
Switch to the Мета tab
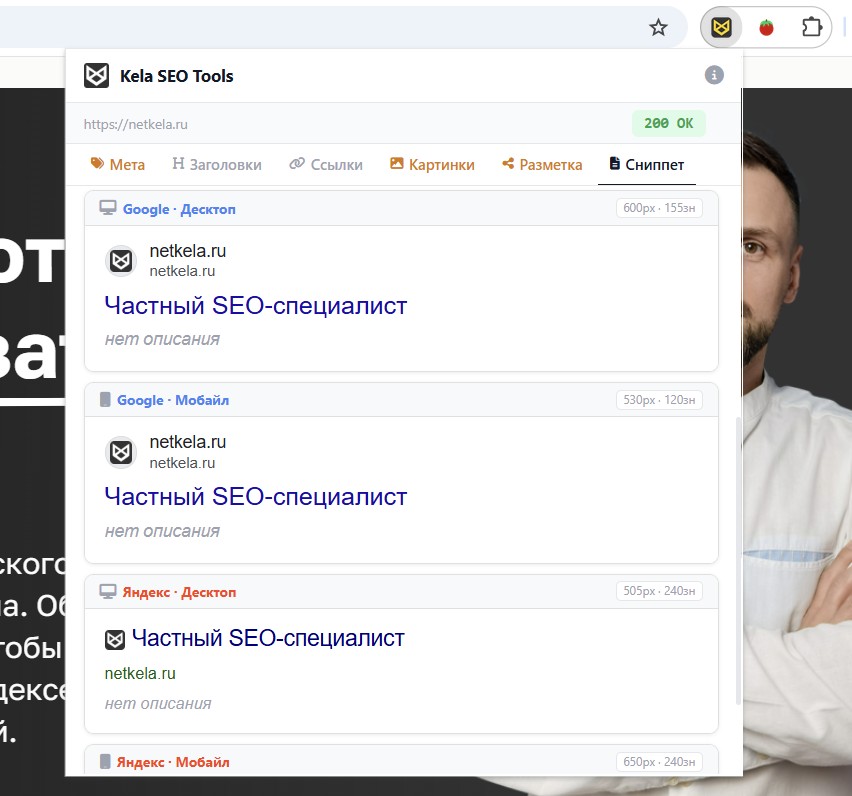(118, 164)
